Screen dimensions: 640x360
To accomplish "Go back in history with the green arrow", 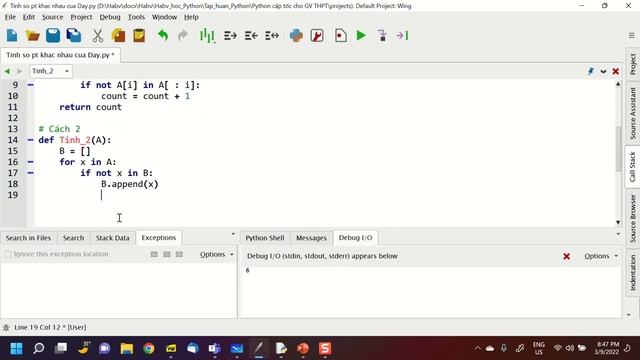I will tap(7, 71).
